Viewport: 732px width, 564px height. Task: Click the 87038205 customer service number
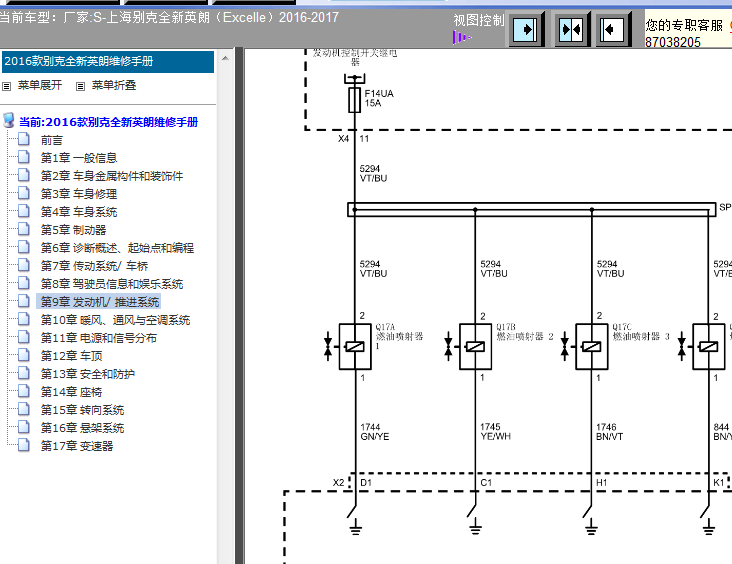(x=673, y=42)
